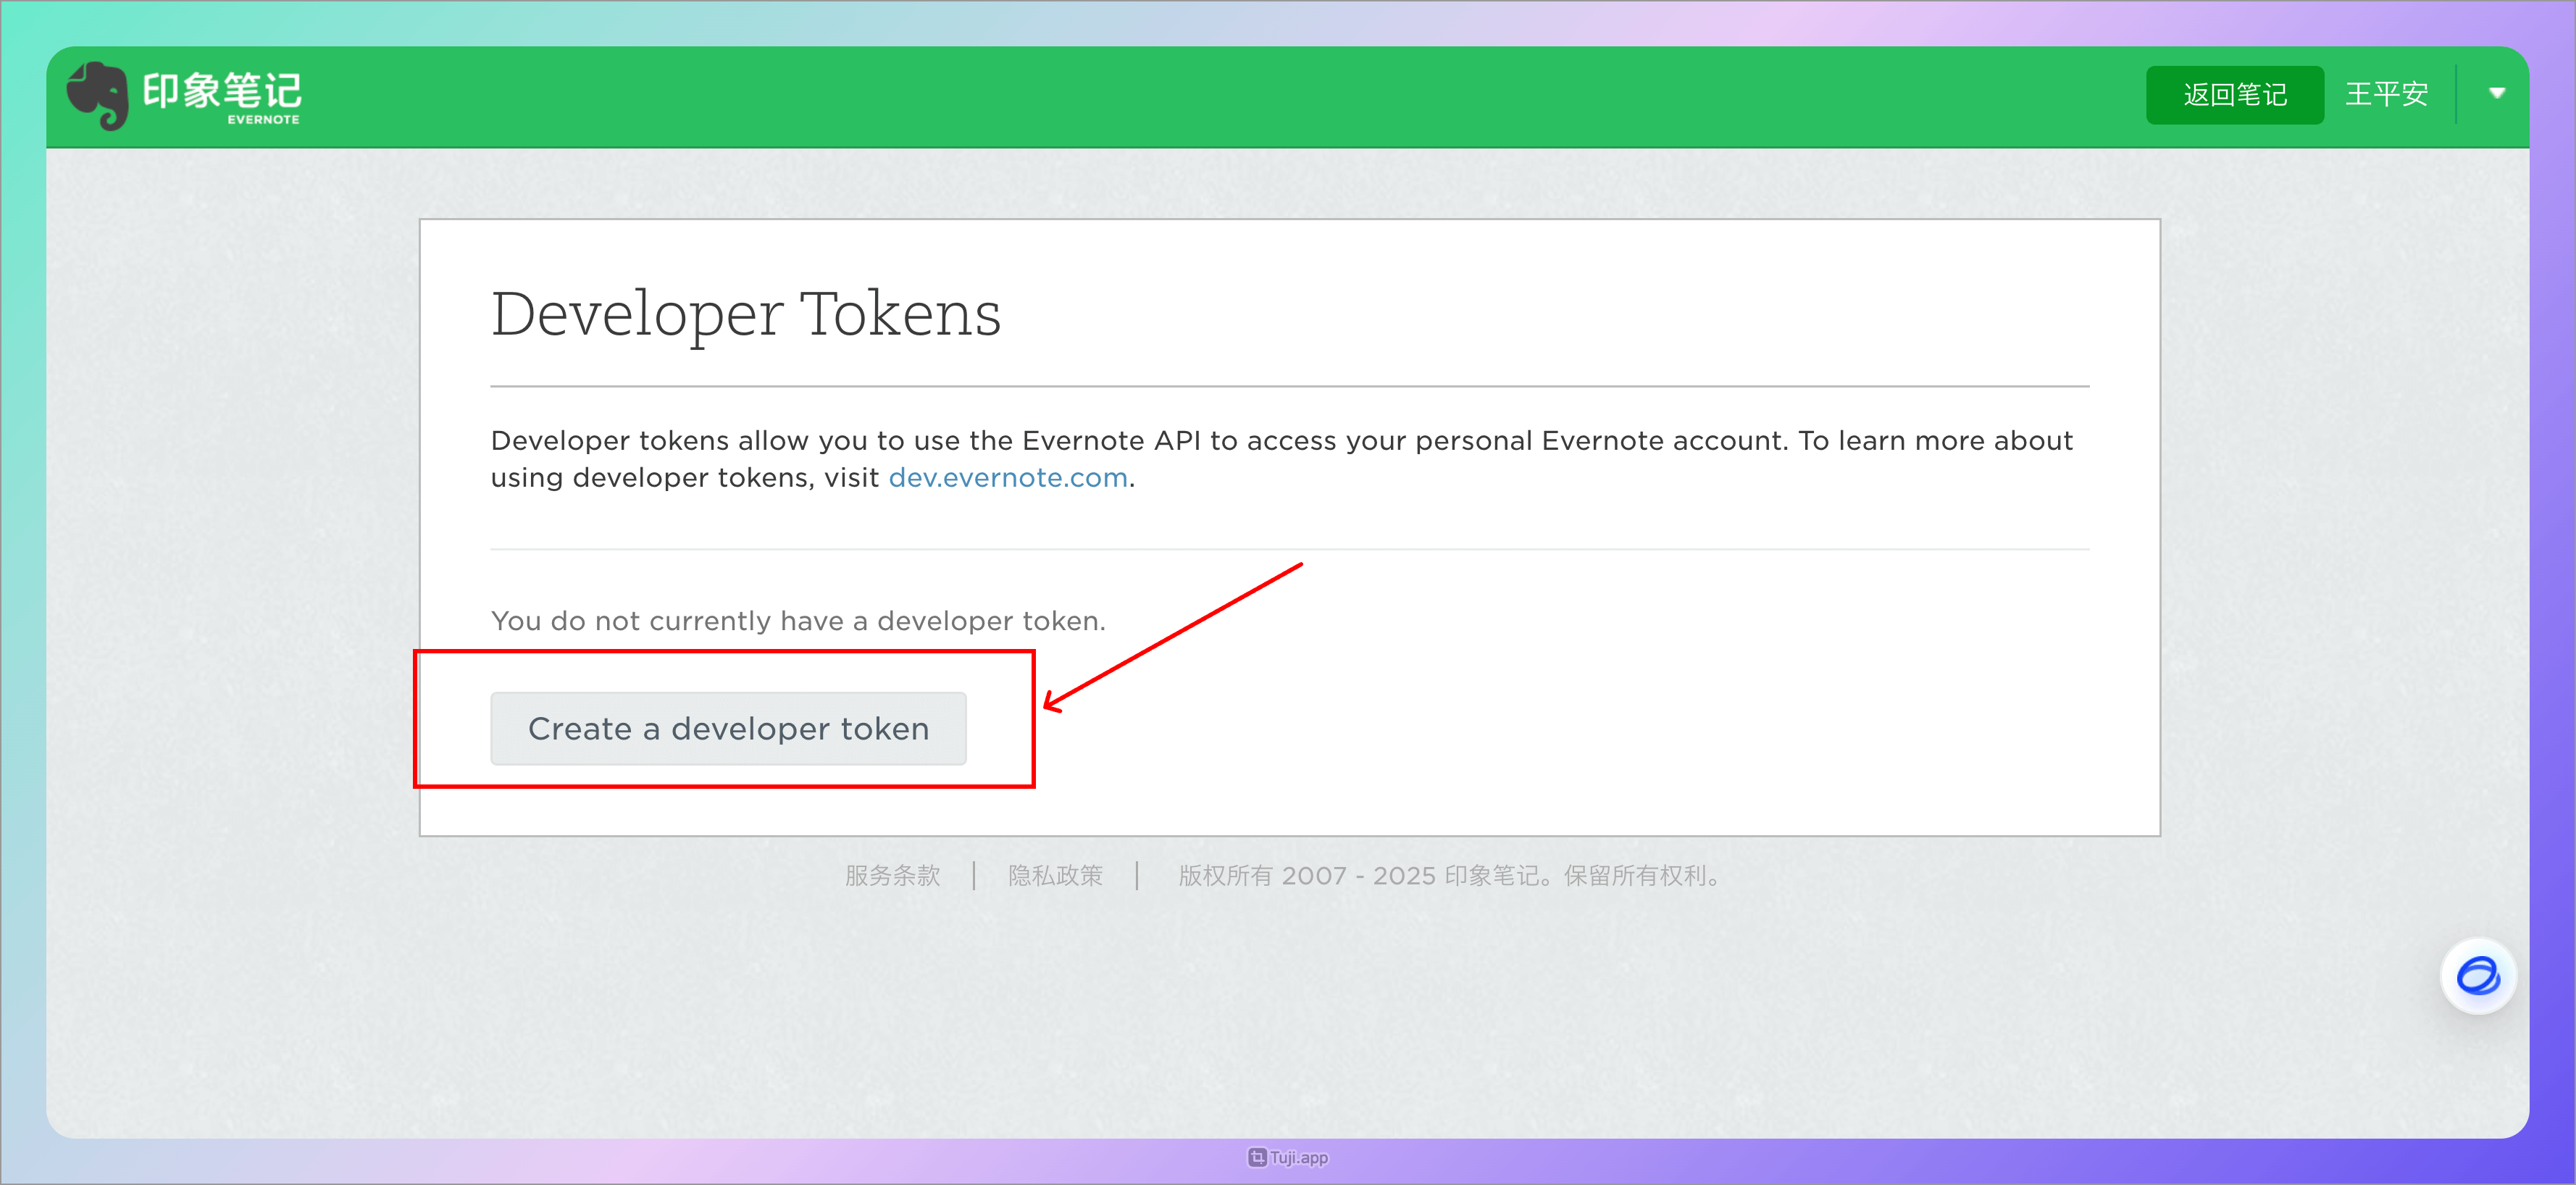
Task: Click the Developer Tokens heading
Action: (x=745, y=314)
